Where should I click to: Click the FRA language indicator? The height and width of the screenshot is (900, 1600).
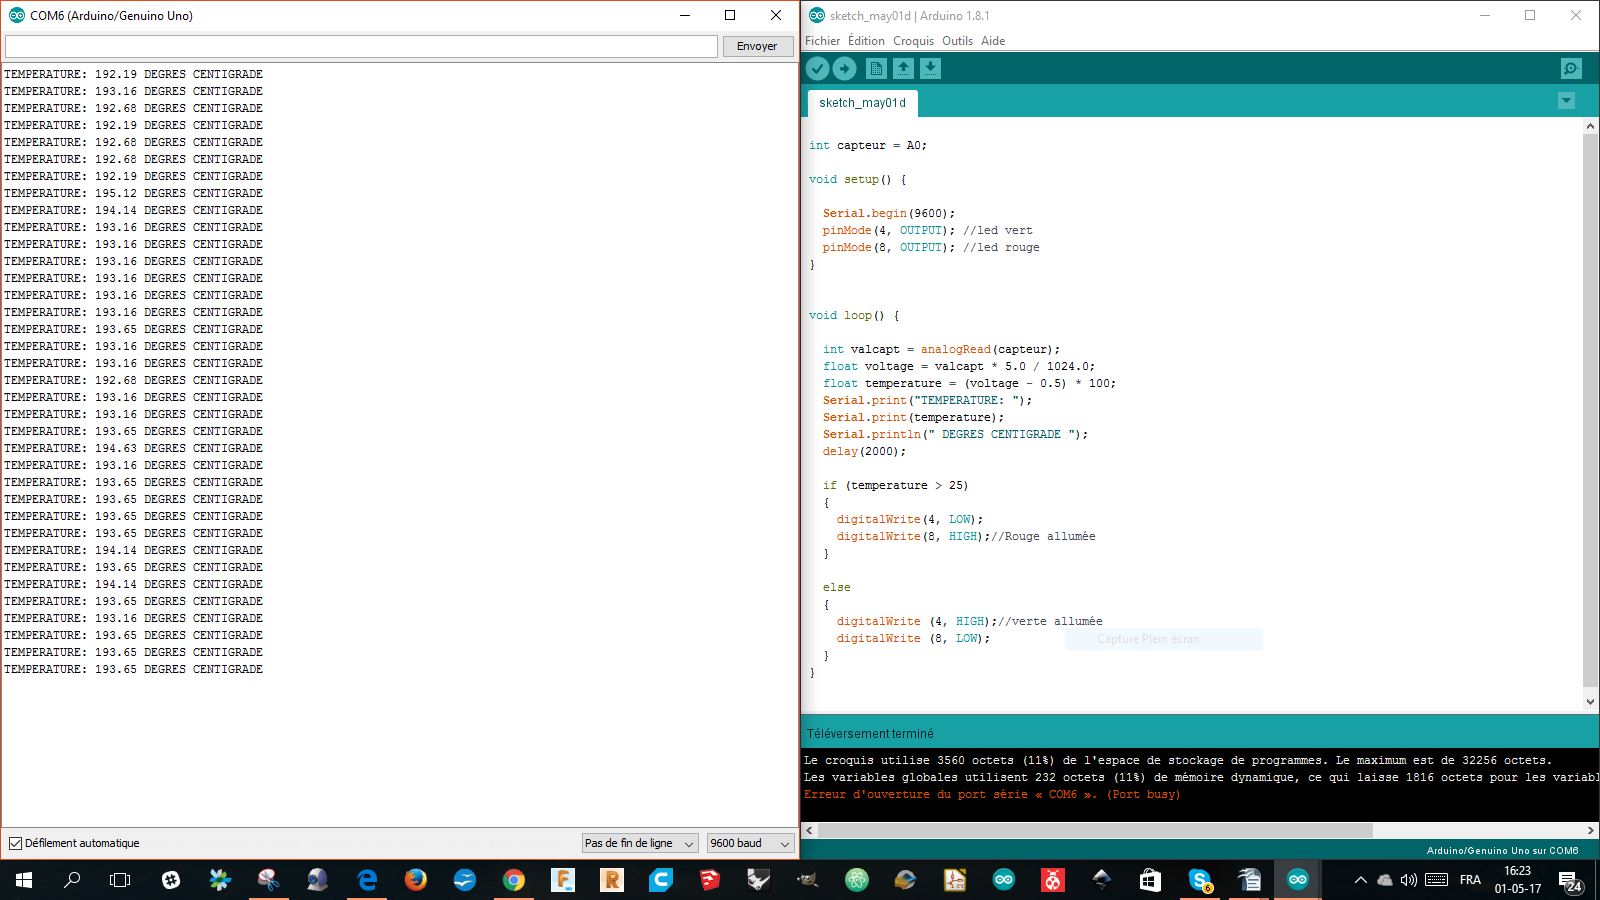click(x=1470, y=880)
